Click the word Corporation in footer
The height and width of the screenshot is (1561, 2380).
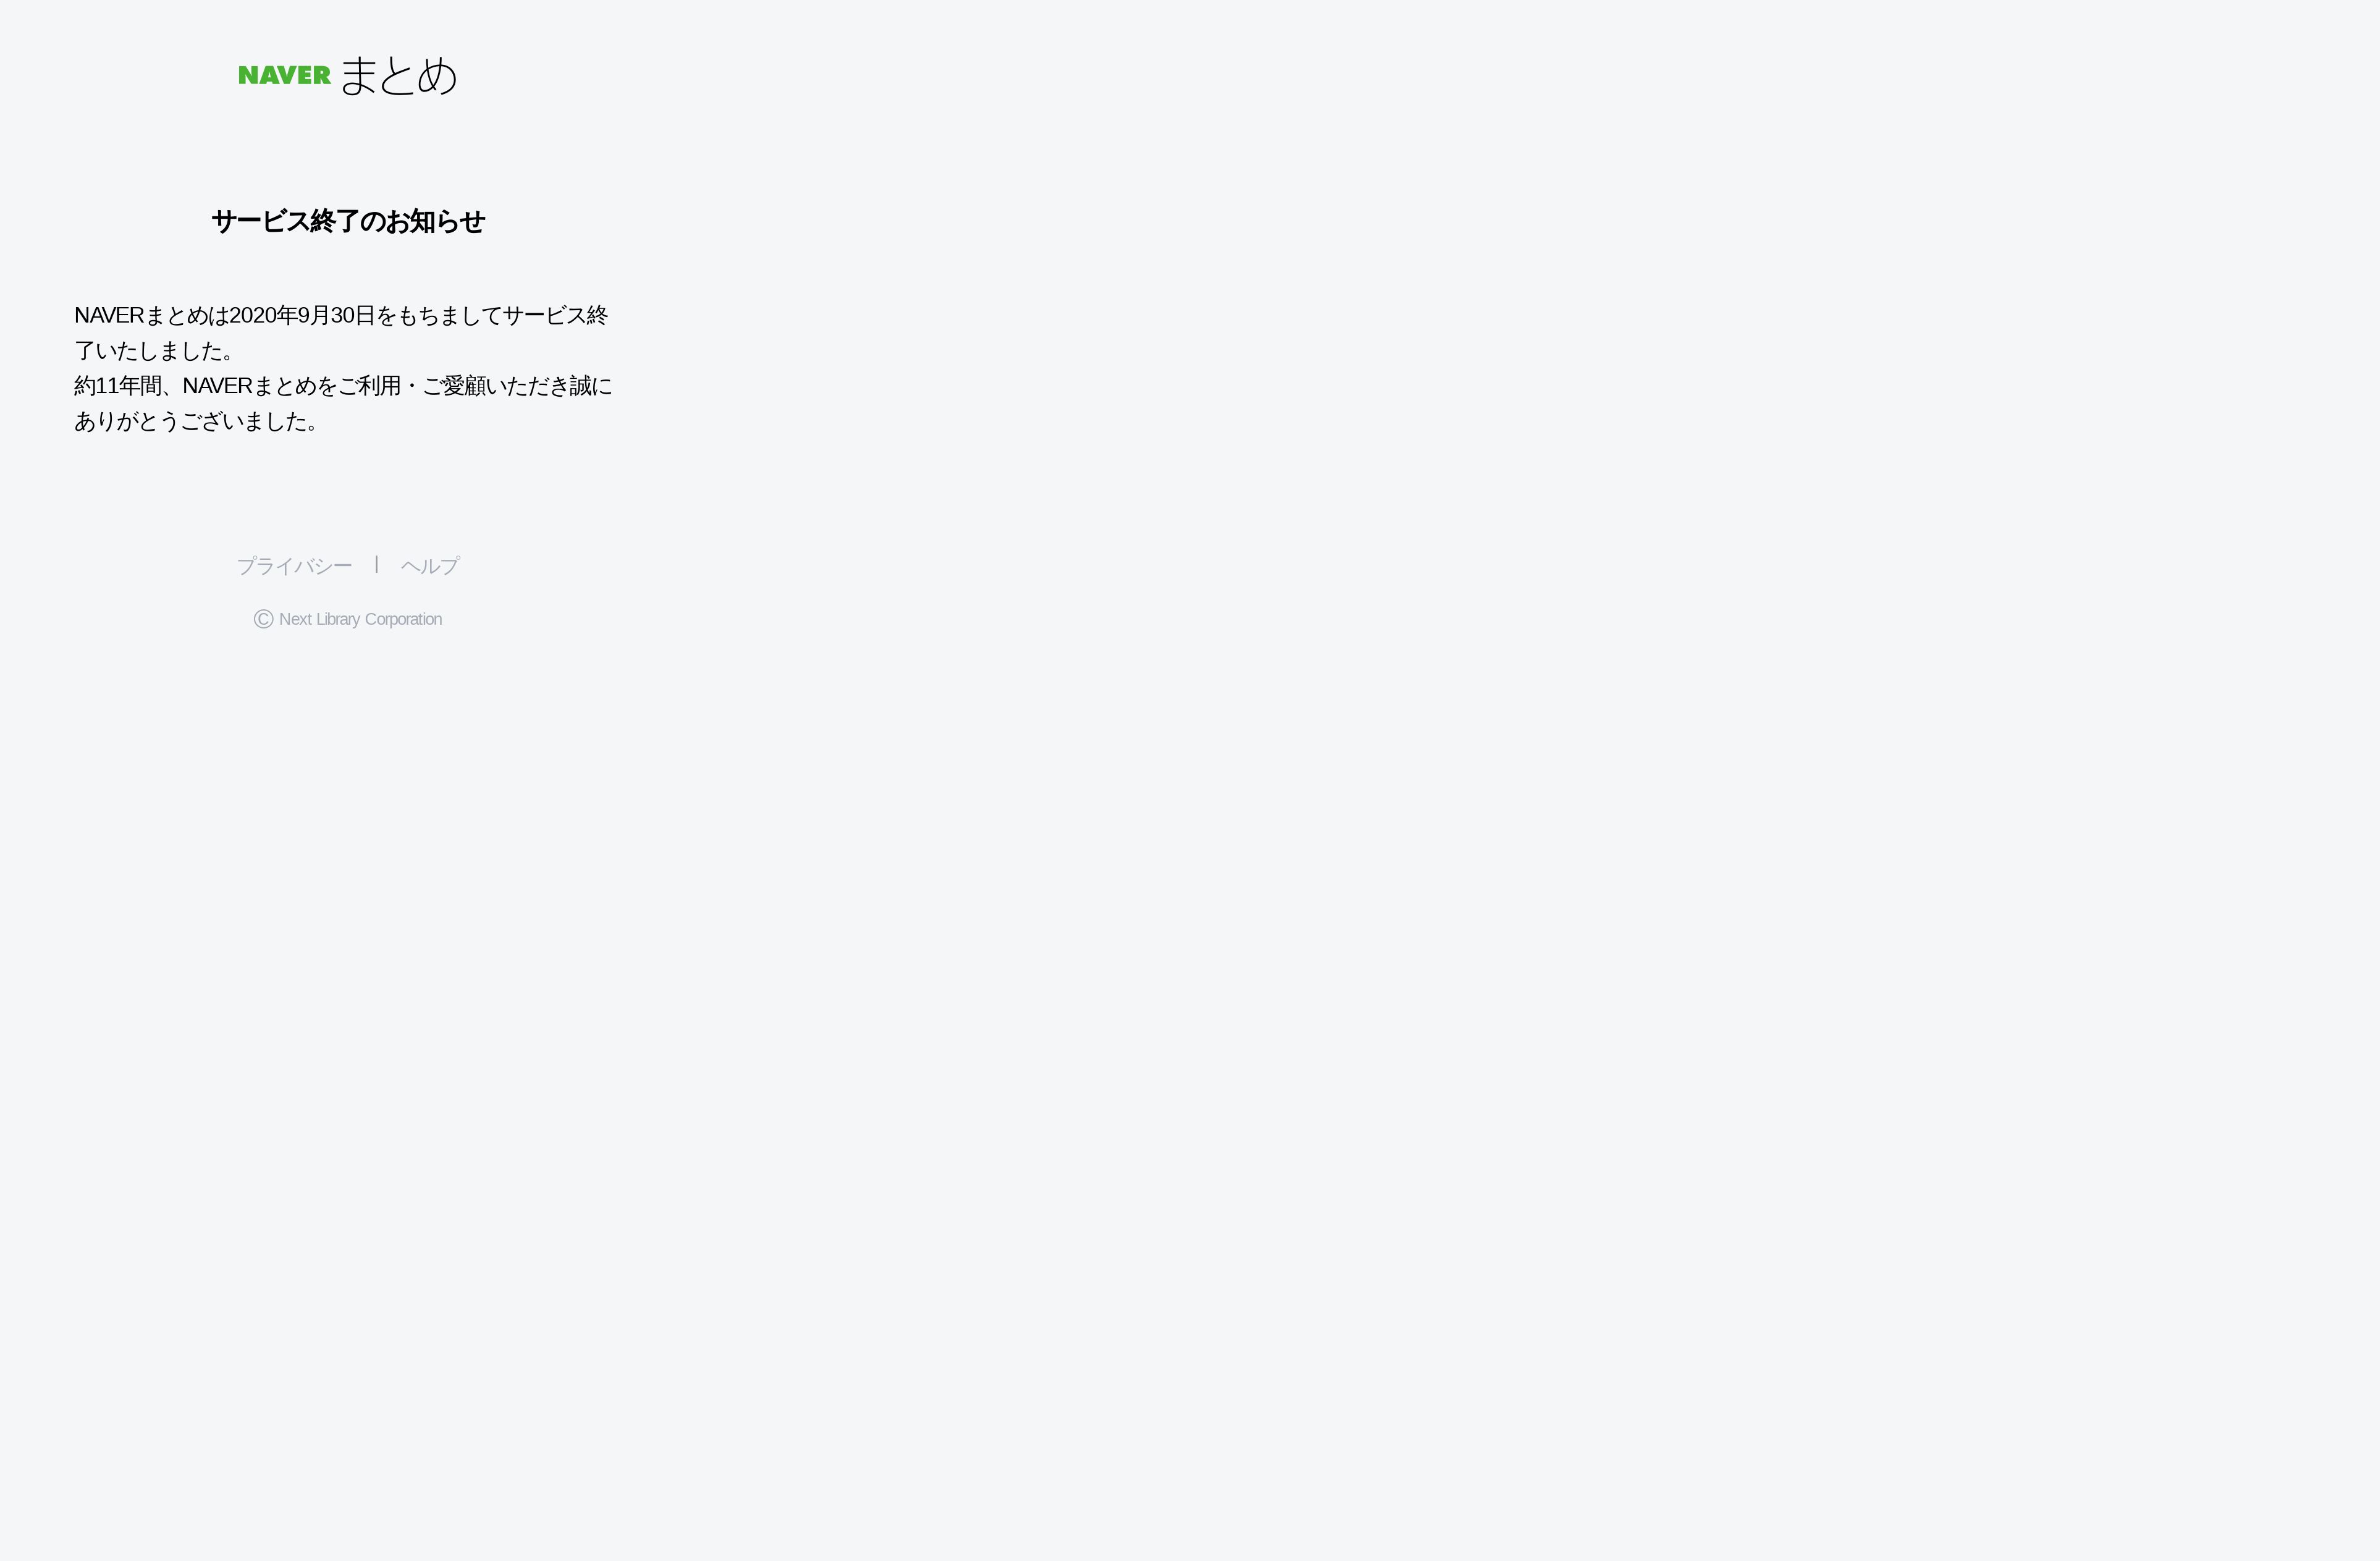(403, 619)
